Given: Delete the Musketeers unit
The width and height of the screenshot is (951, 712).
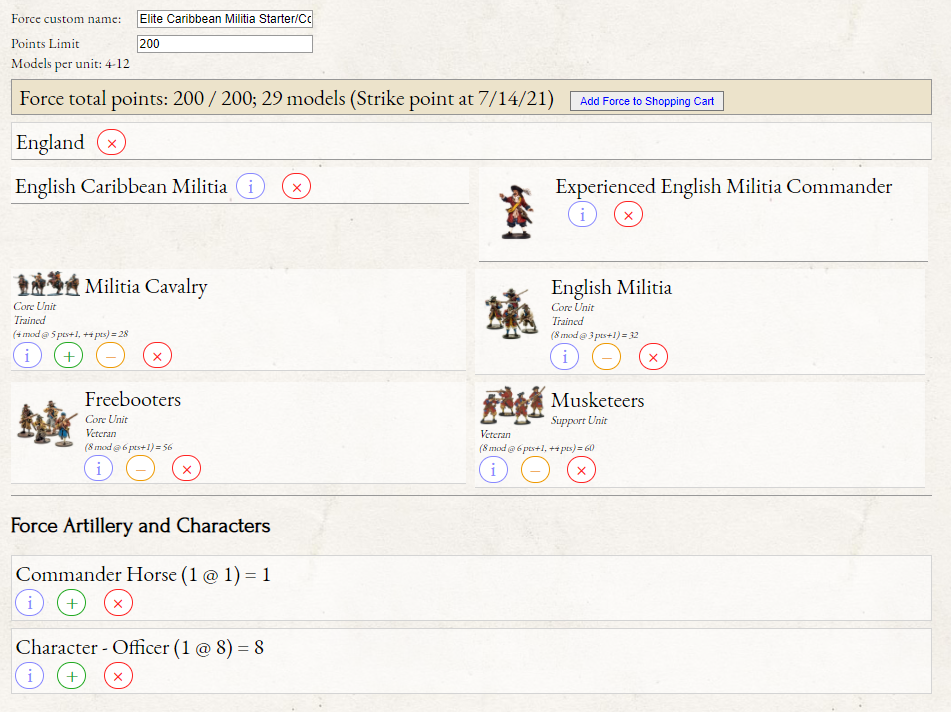Looking at the screenshot, I should click(581, 469).
